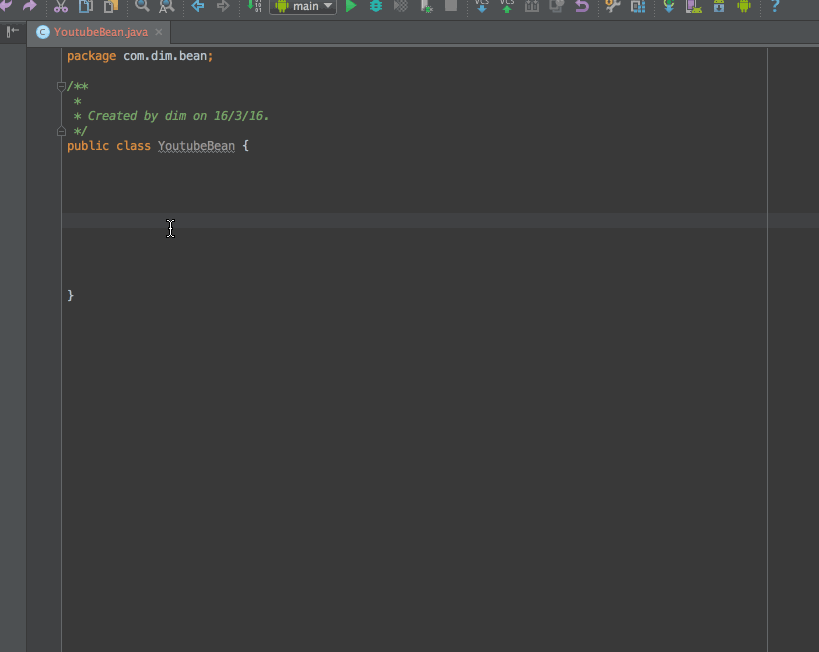Click the Help question mark icon
819x652 pixels.
775,6
